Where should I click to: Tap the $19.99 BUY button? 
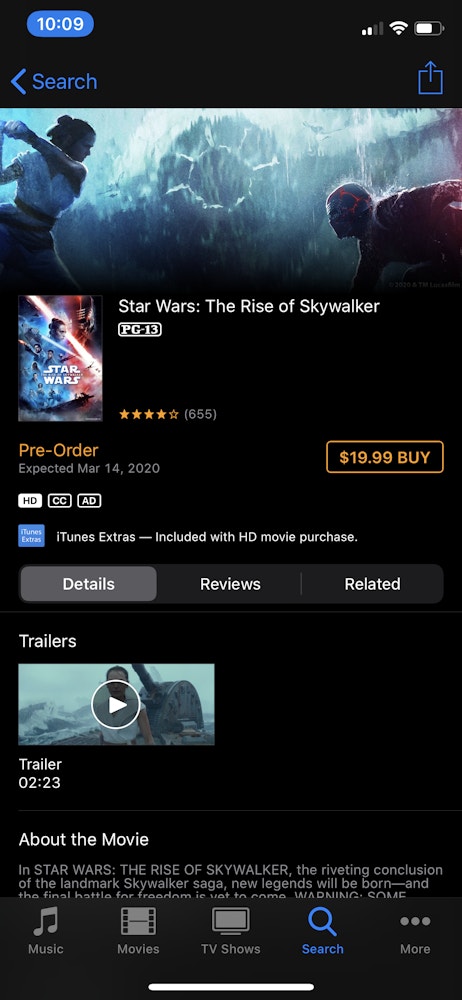(x=385, y=457)
